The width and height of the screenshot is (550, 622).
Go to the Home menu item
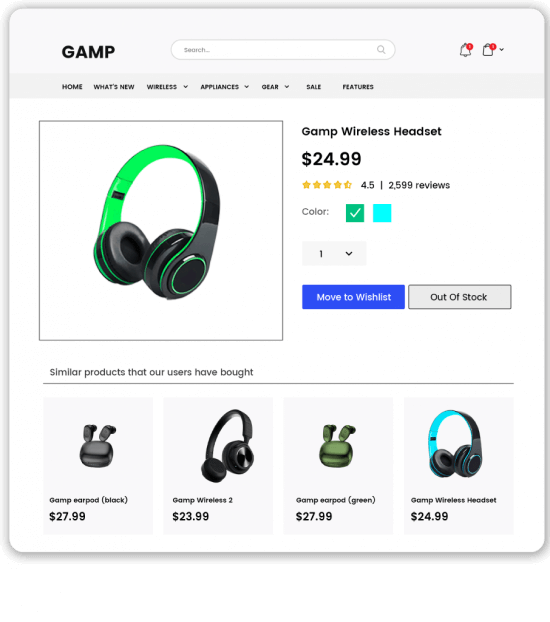(x=72, y=87)
